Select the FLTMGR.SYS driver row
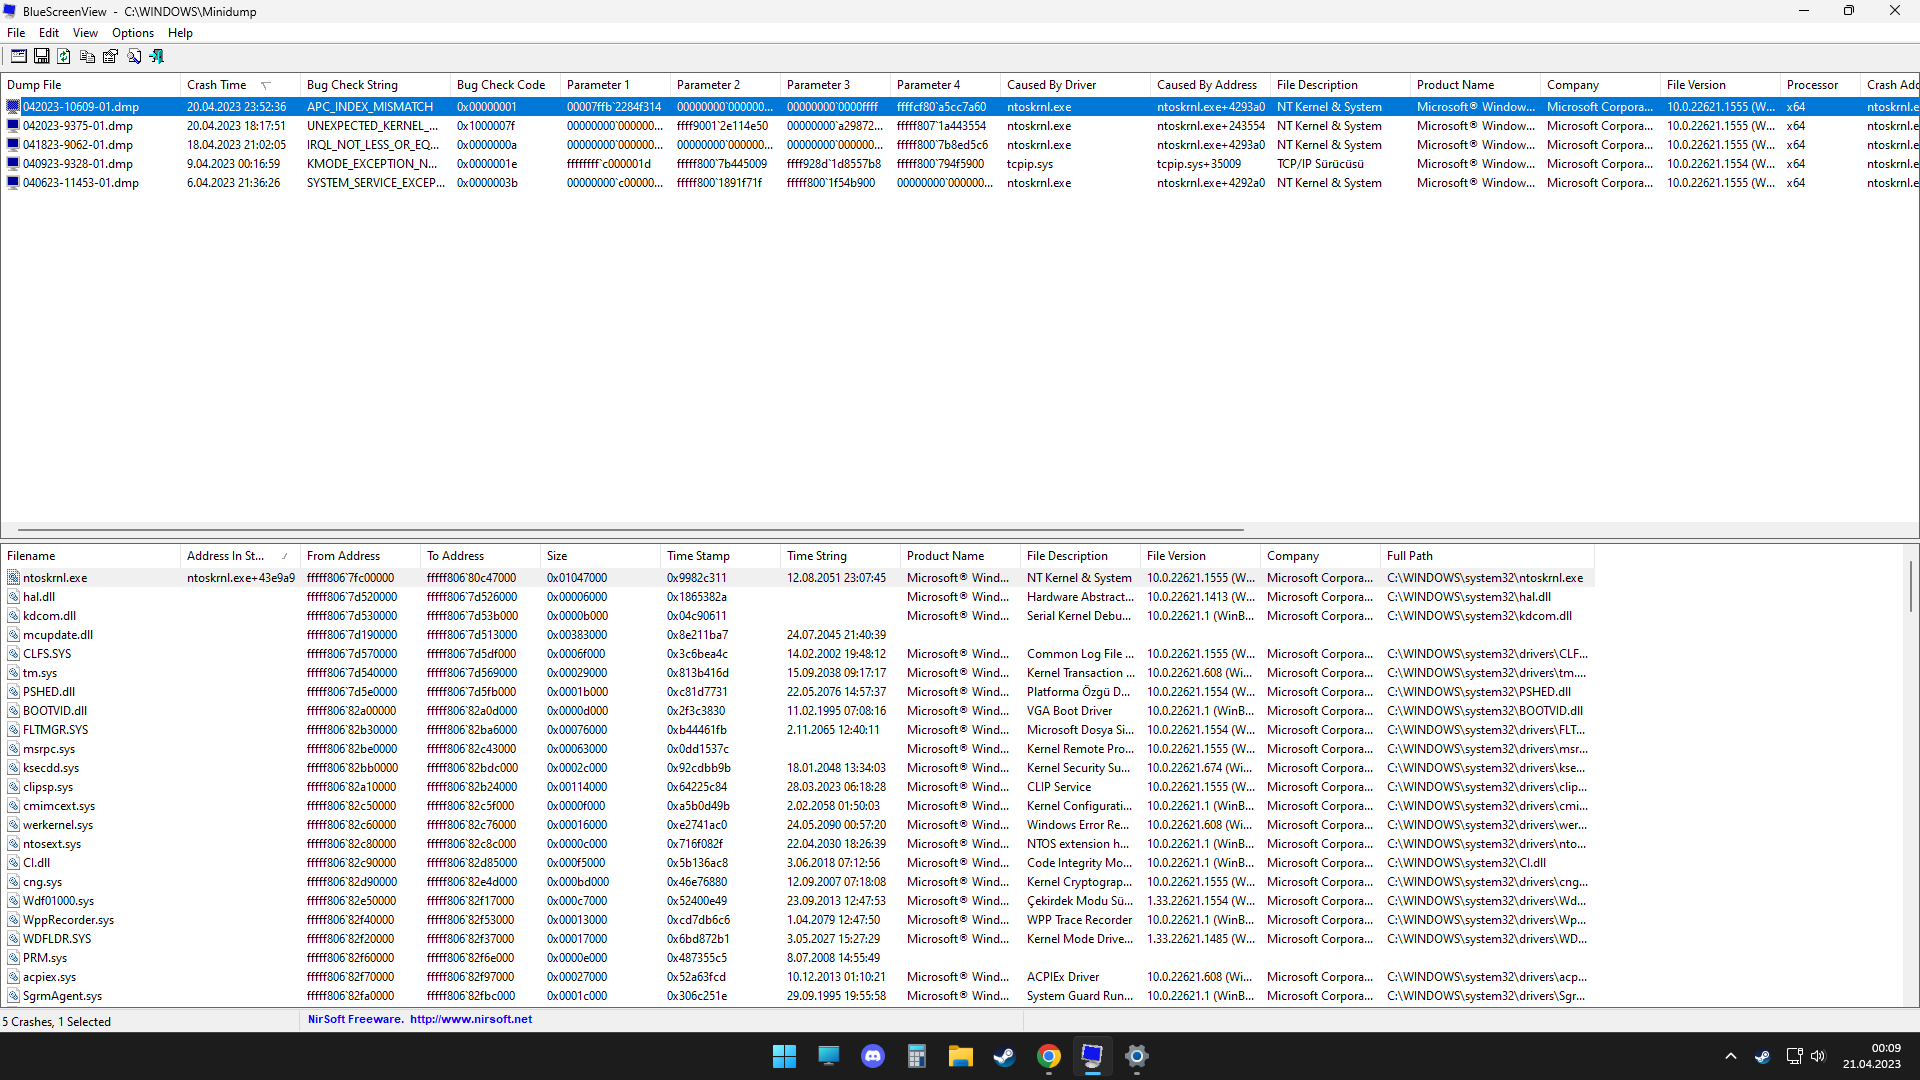This screenshot has height=1080, width=1920. point(55,730)
